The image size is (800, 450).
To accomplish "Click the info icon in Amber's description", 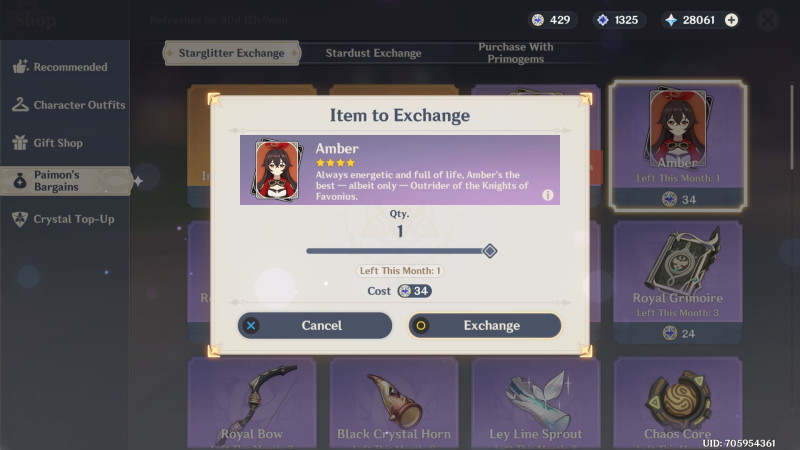I will coord(547,195).
